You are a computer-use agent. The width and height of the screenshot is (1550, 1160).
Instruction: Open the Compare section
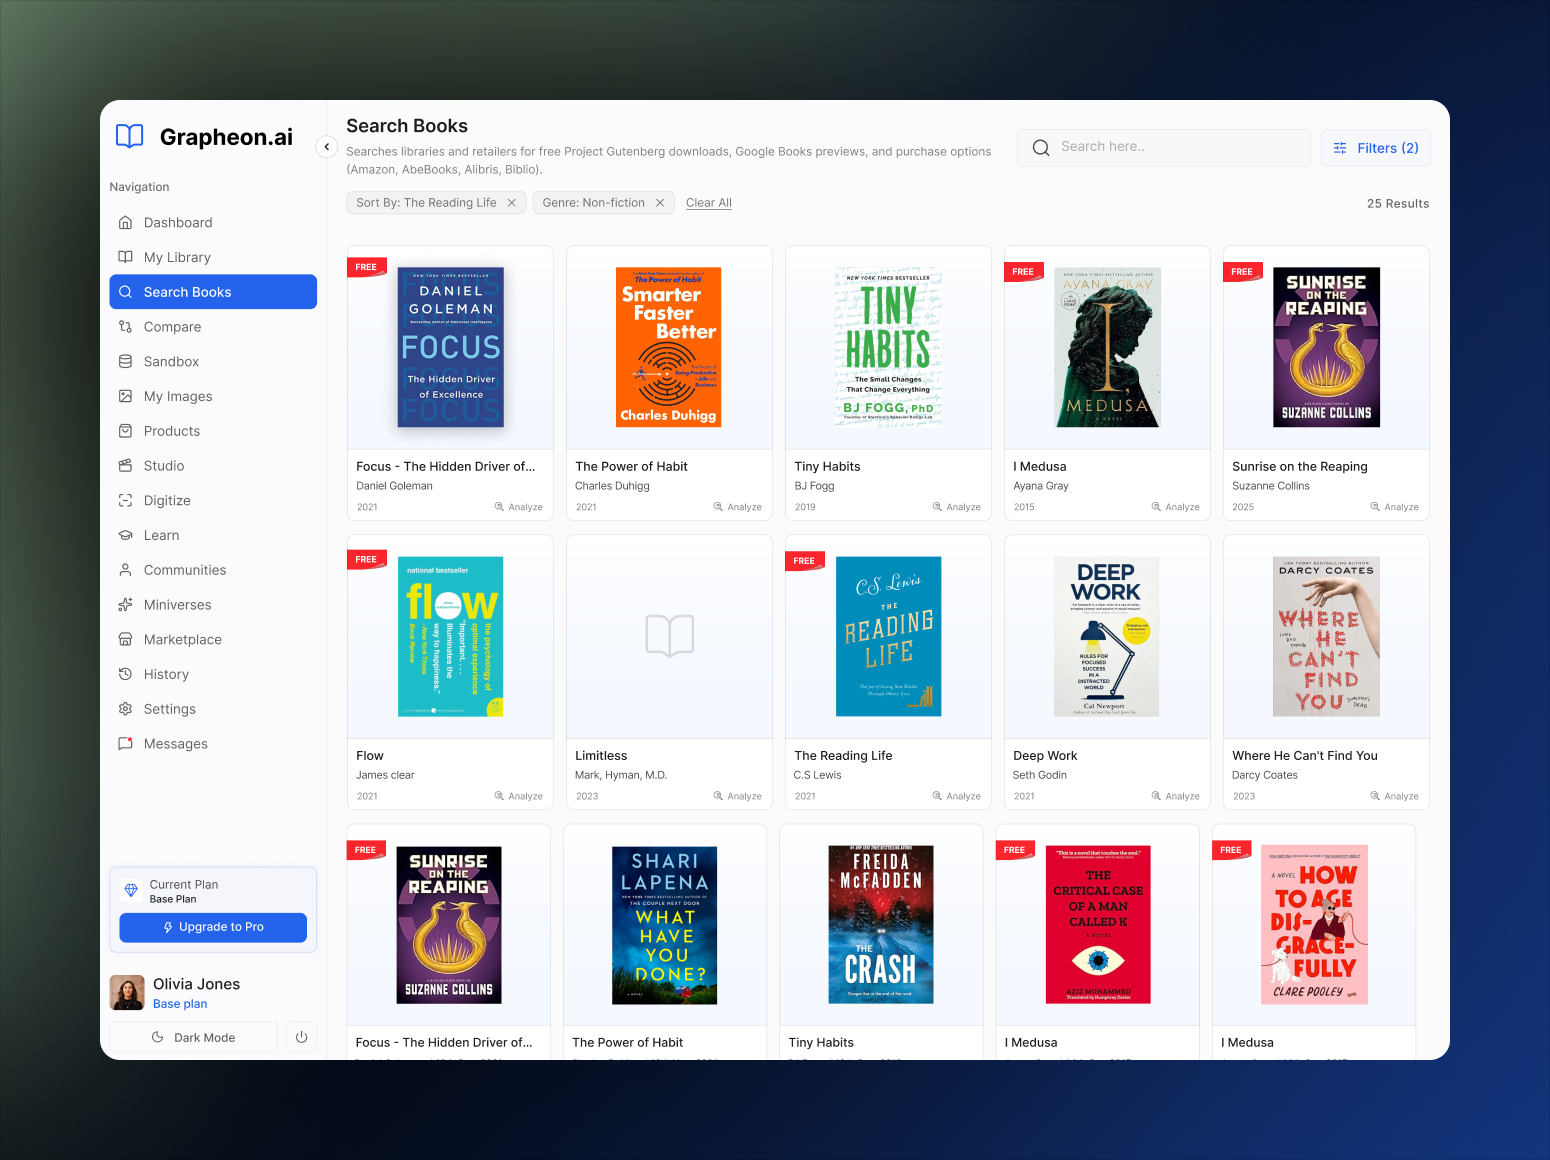213,327
